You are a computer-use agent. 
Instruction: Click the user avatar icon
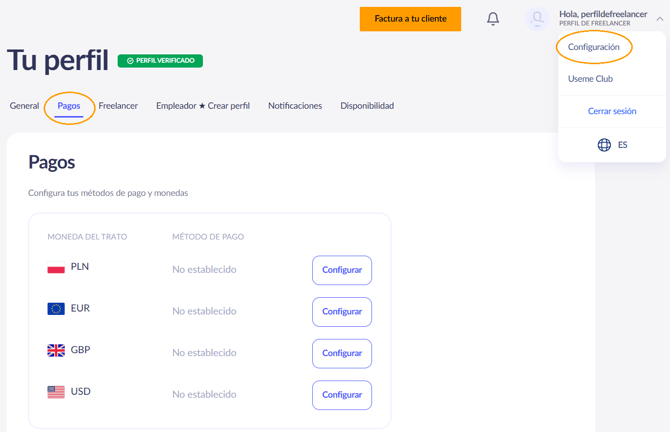(537, 19)
